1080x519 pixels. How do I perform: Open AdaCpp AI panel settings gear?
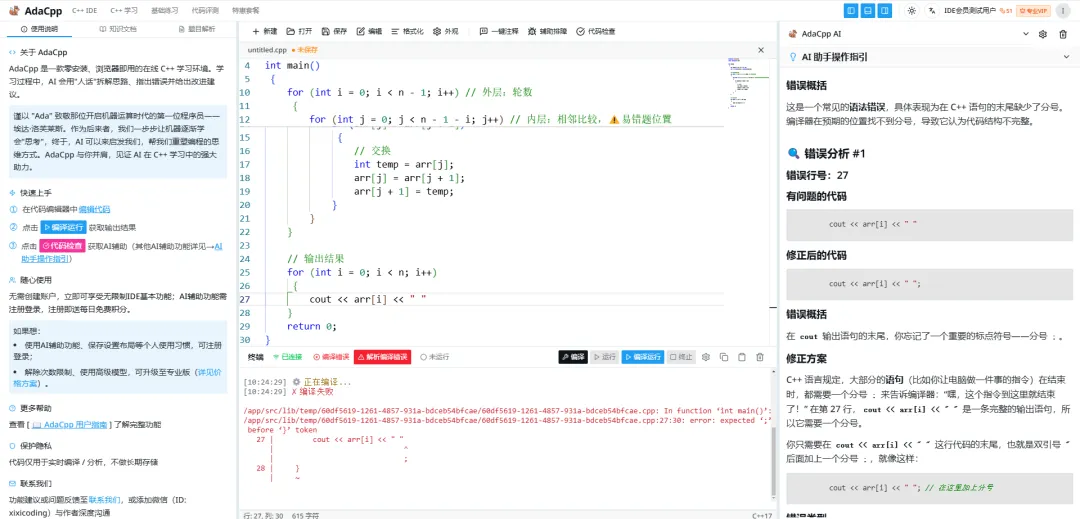(1043, 34)
